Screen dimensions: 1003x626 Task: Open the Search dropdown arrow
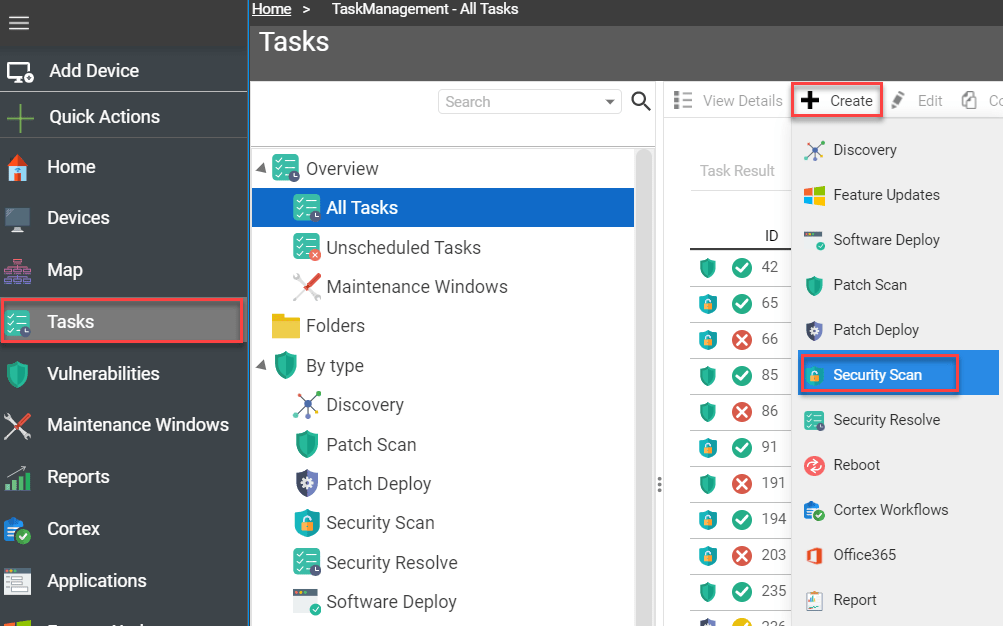(610, 102)
